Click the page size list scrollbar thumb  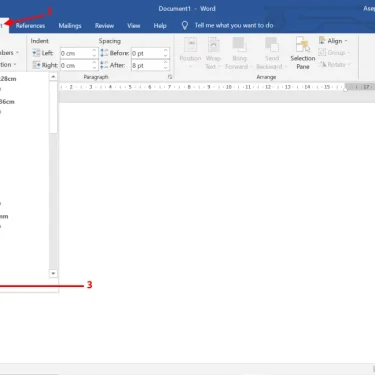click(x=53, y=107)
